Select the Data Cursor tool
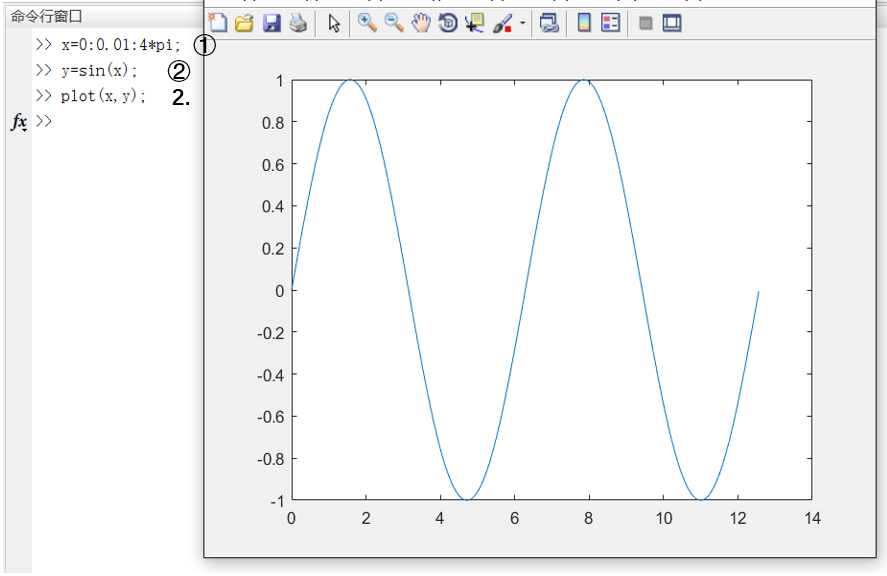The height and width of the screenshot is (576, 887). [x=474, y=23]
